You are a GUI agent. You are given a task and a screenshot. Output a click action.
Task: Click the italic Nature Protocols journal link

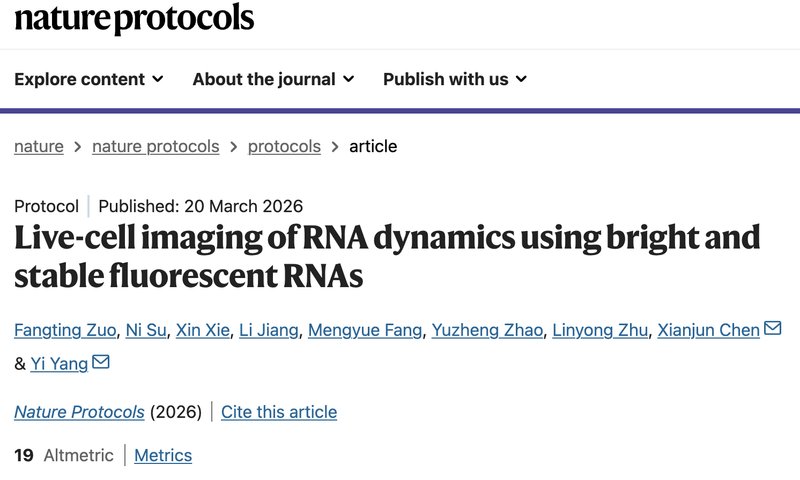[79, 412]
